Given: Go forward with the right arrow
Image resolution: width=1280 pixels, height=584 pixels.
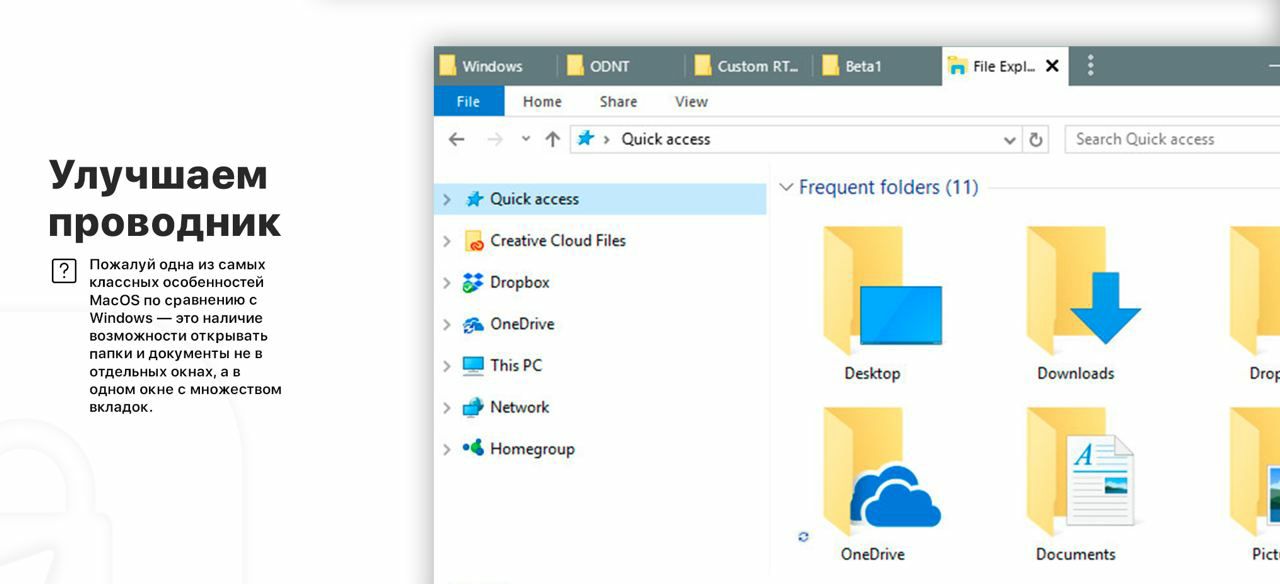Looking at the screenshot, I should pos(494,139).
